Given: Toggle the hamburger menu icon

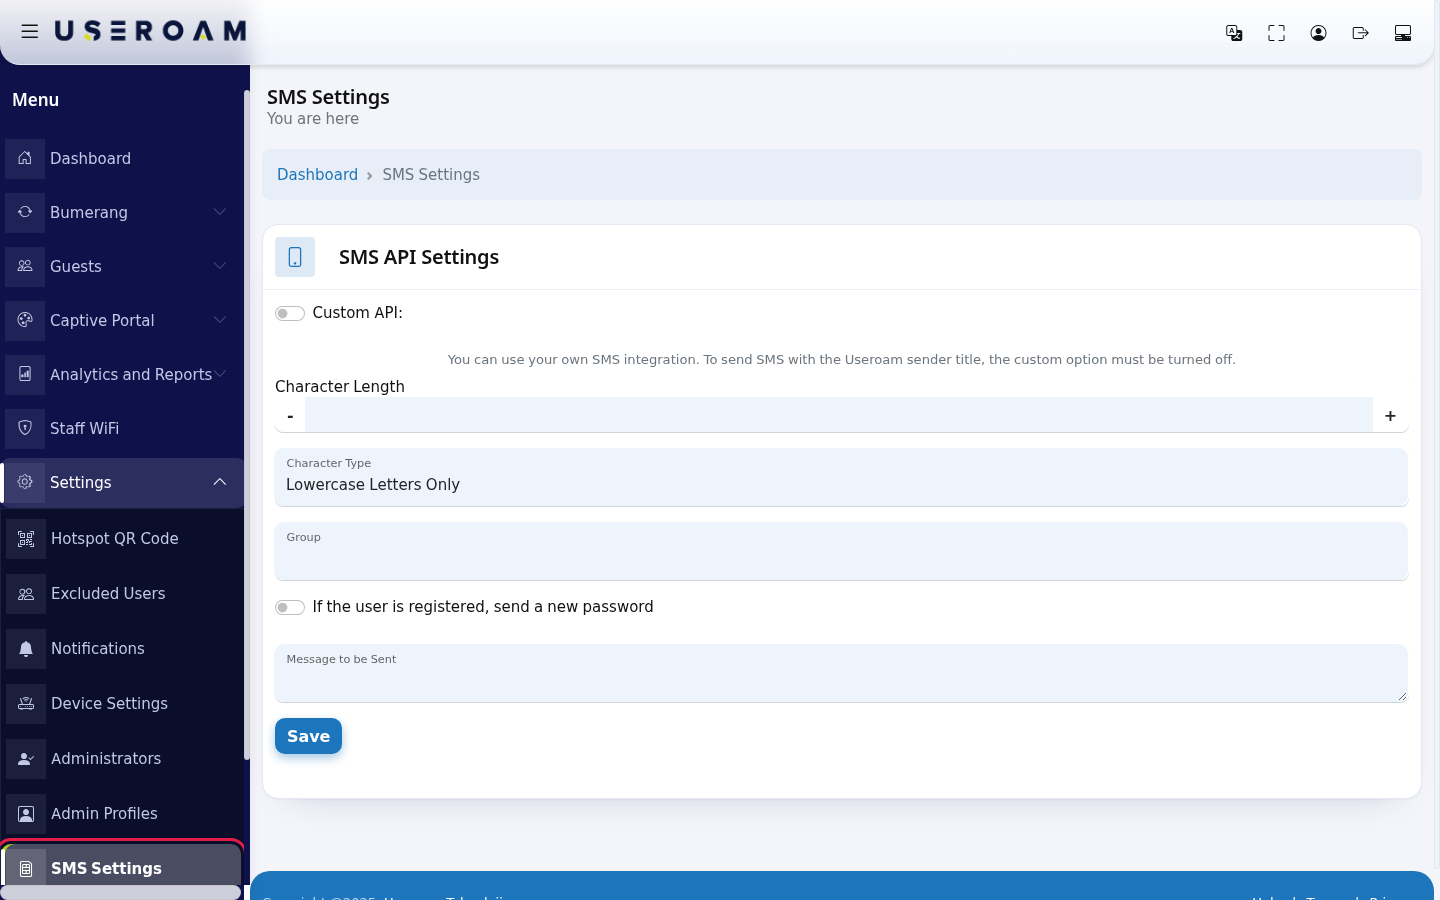Looking at the screenshot, I should 30,32.
